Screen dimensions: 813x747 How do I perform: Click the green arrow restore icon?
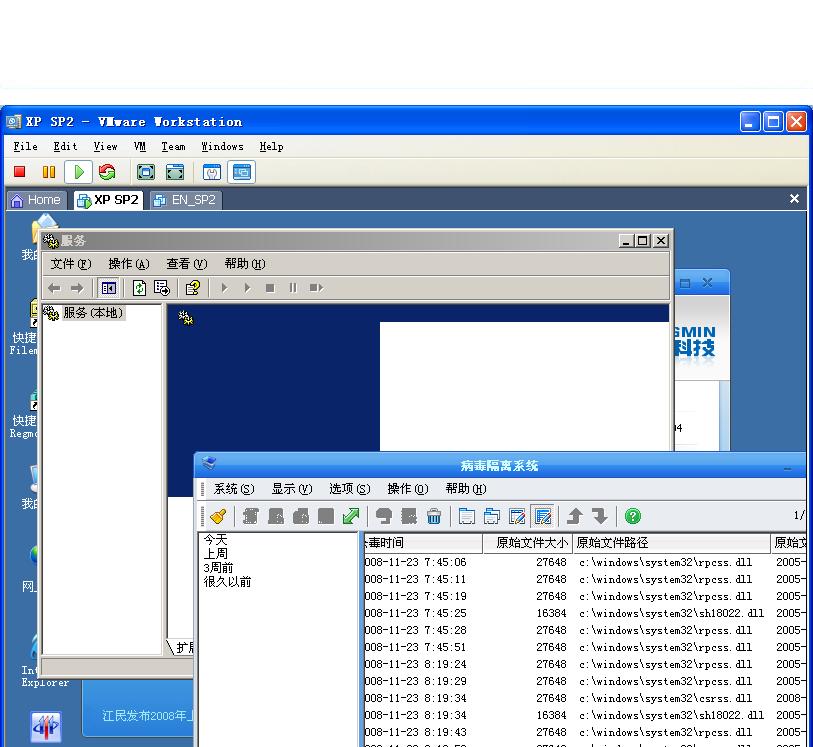[x=350, y=516]
